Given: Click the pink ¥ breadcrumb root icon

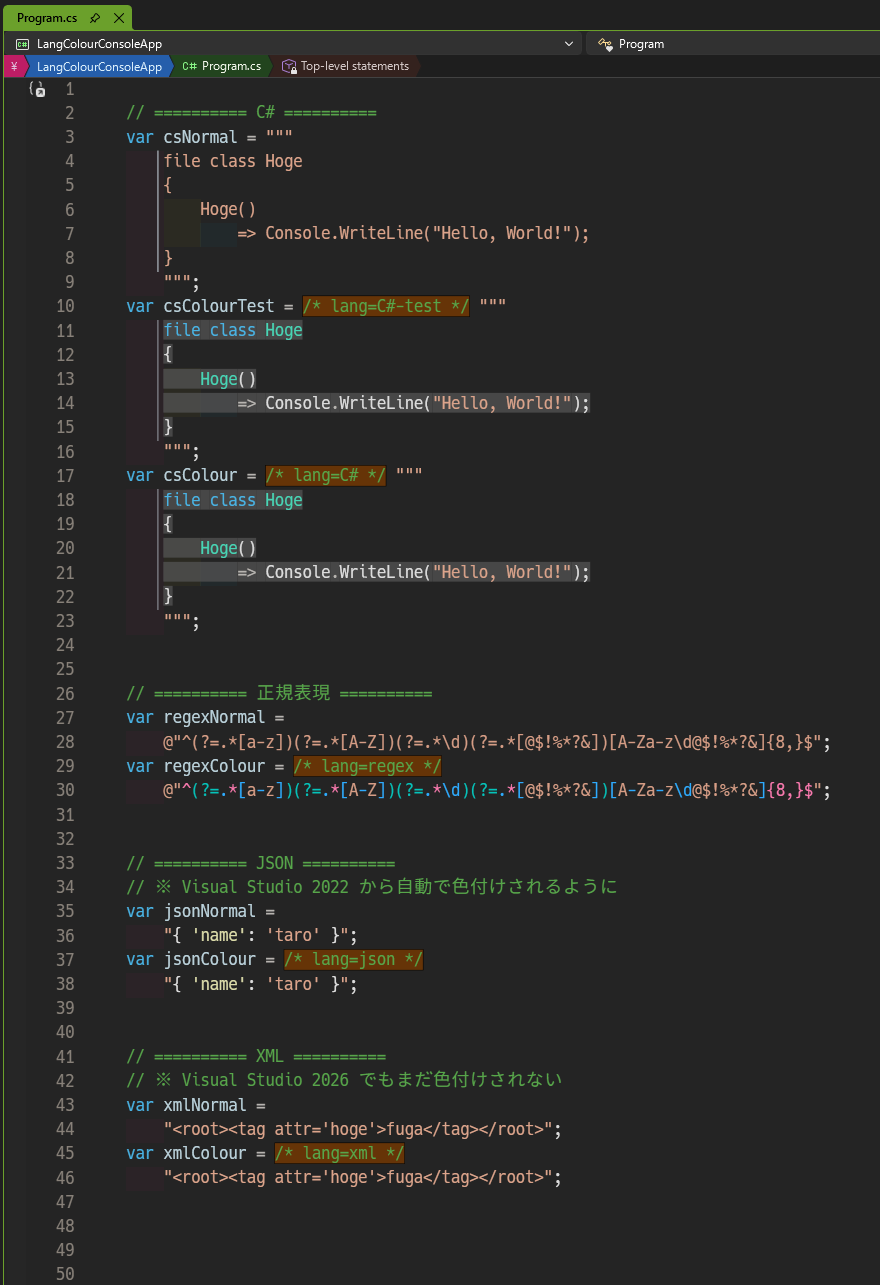Looking at the screenshot, I should tap(14, 66).
